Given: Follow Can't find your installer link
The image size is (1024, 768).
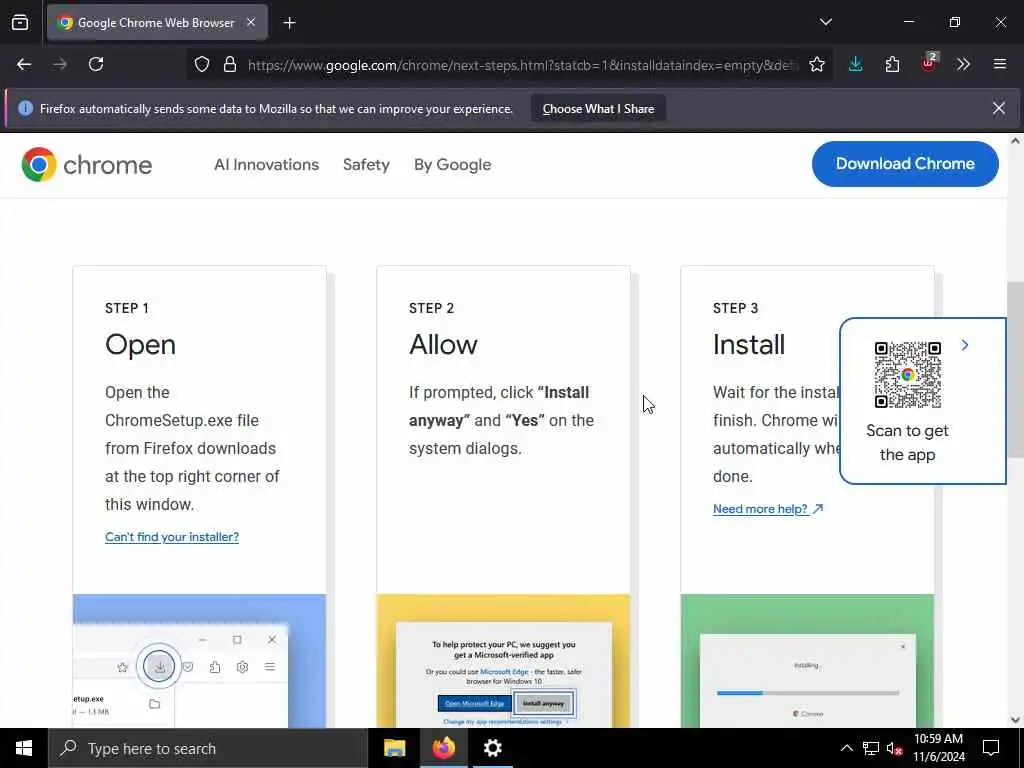Looking at the screenshot, I should (172, 537).
